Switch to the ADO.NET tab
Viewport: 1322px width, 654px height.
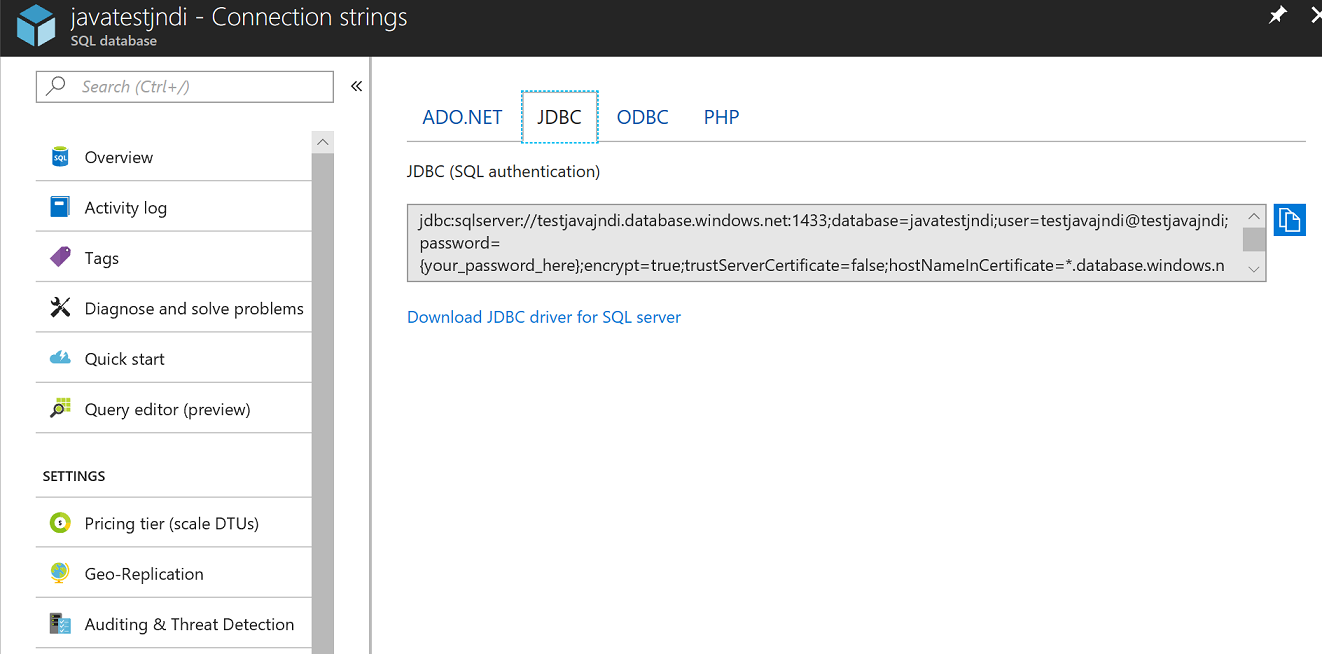click(462, 116)
